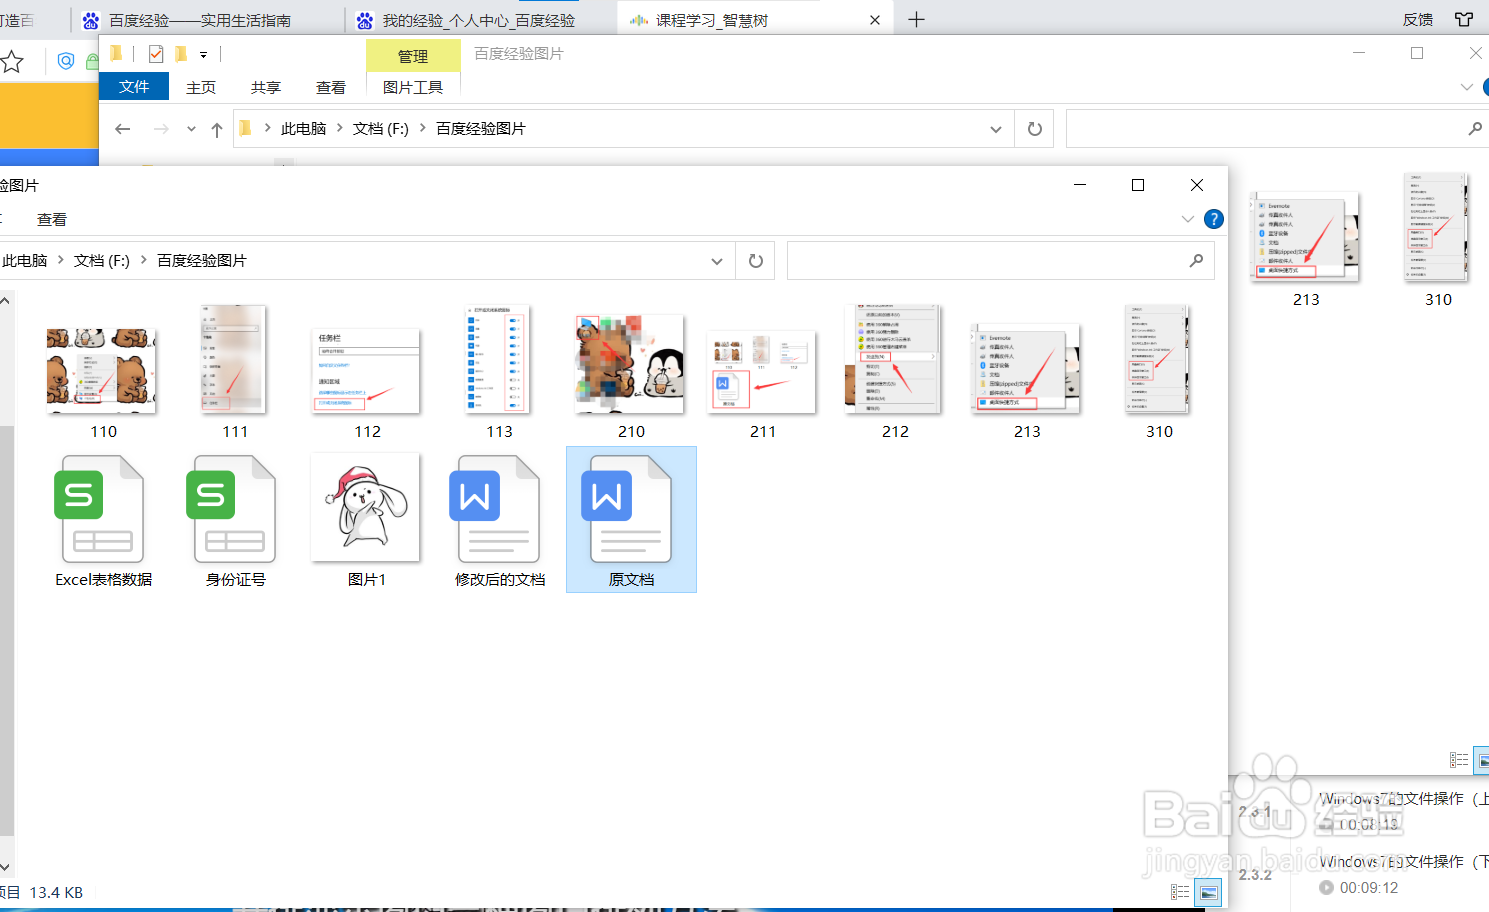Select the 身份证号 spreadsheet file icon

pos(234,509)
